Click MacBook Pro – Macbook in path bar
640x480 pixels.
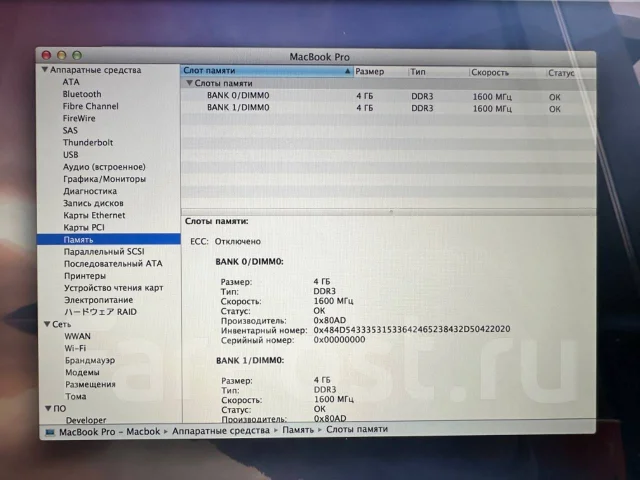(x=109, y=432)
